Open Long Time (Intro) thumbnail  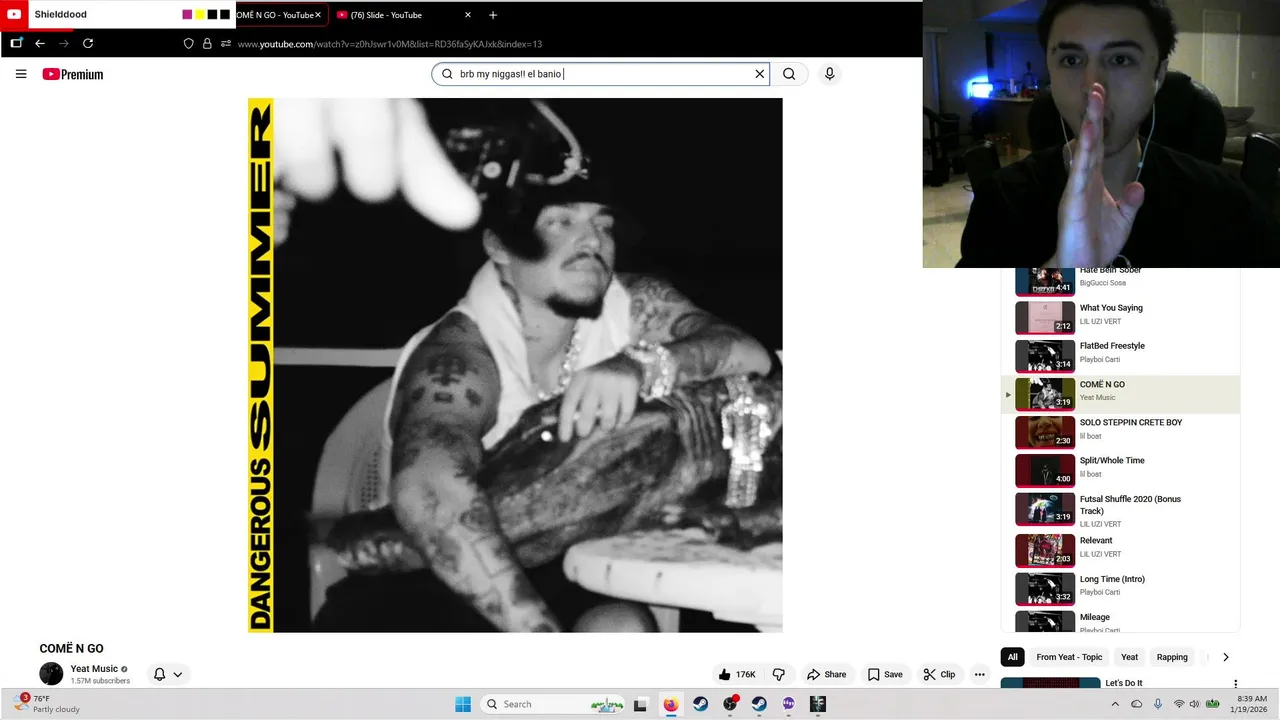pos(1045,589)
